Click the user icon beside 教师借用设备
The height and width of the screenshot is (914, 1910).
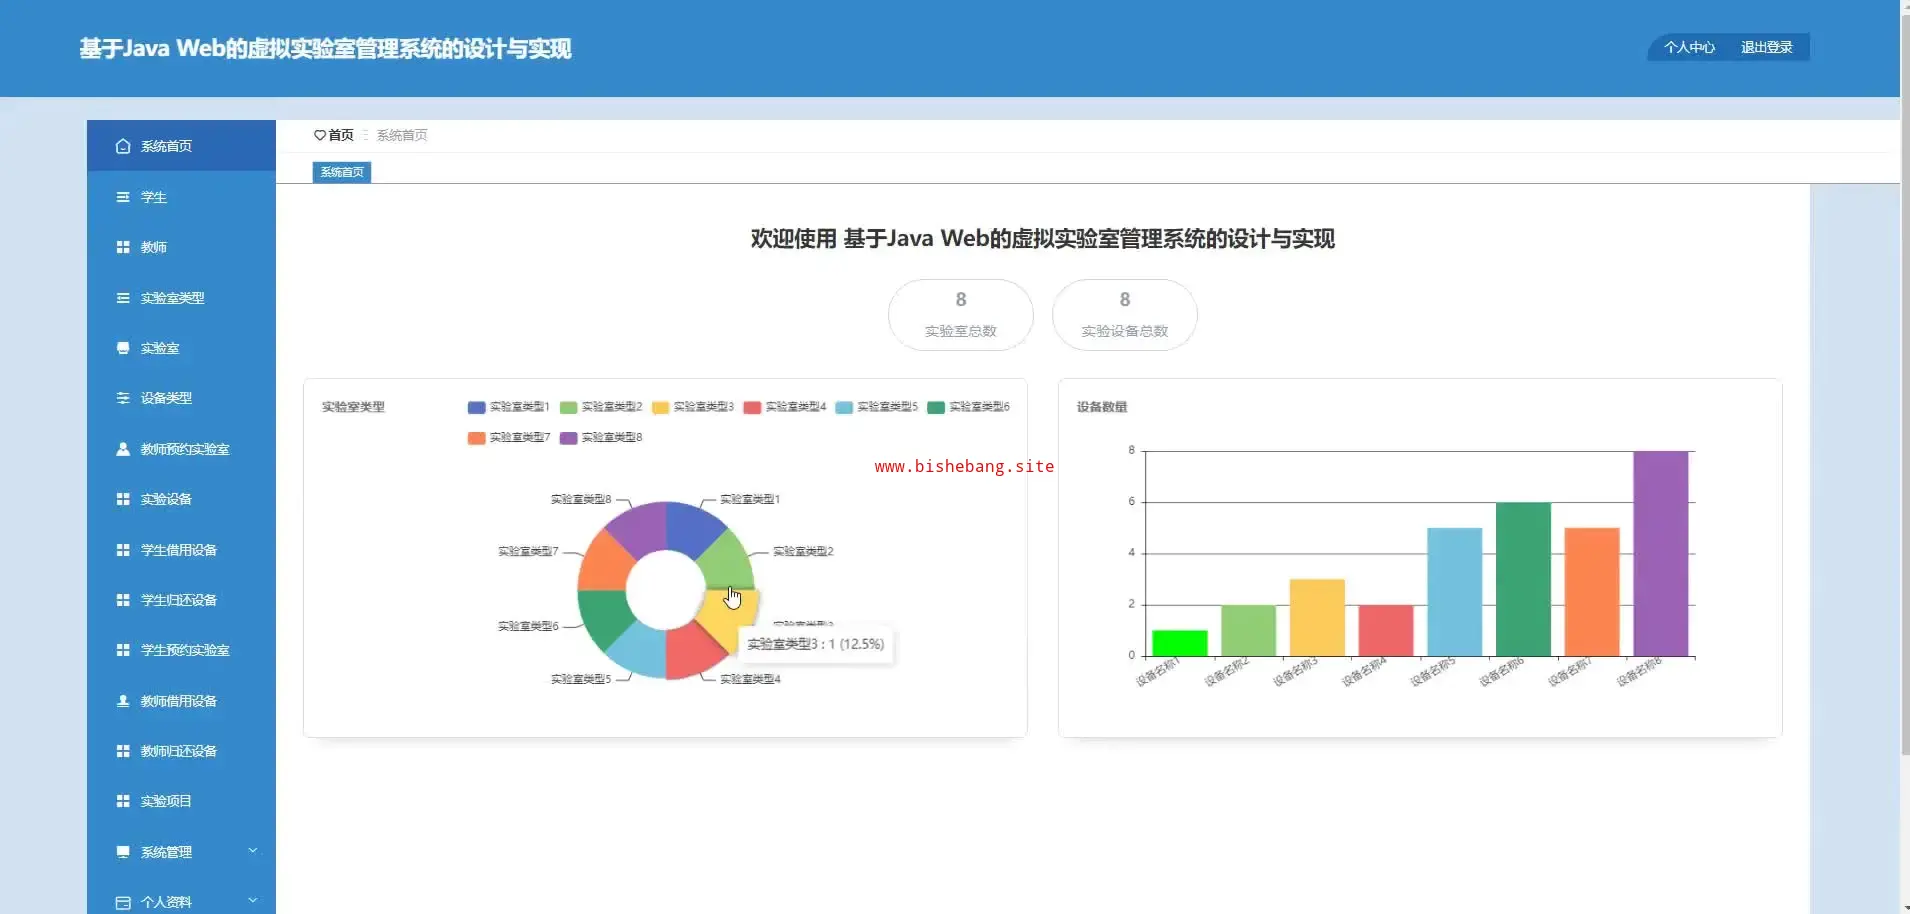(x=123, y=701)
